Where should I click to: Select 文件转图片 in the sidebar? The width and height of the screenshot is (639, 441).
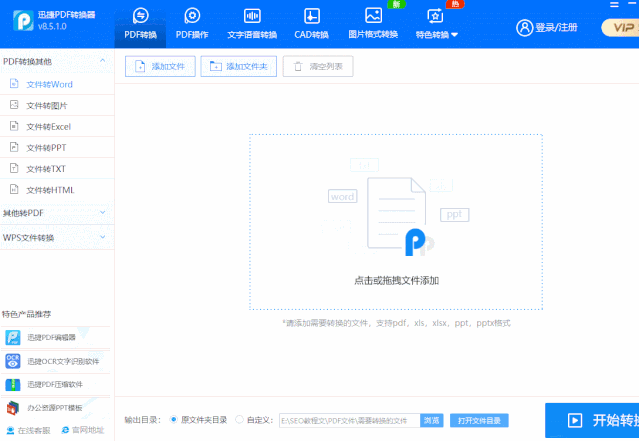[x=57, y=106]
